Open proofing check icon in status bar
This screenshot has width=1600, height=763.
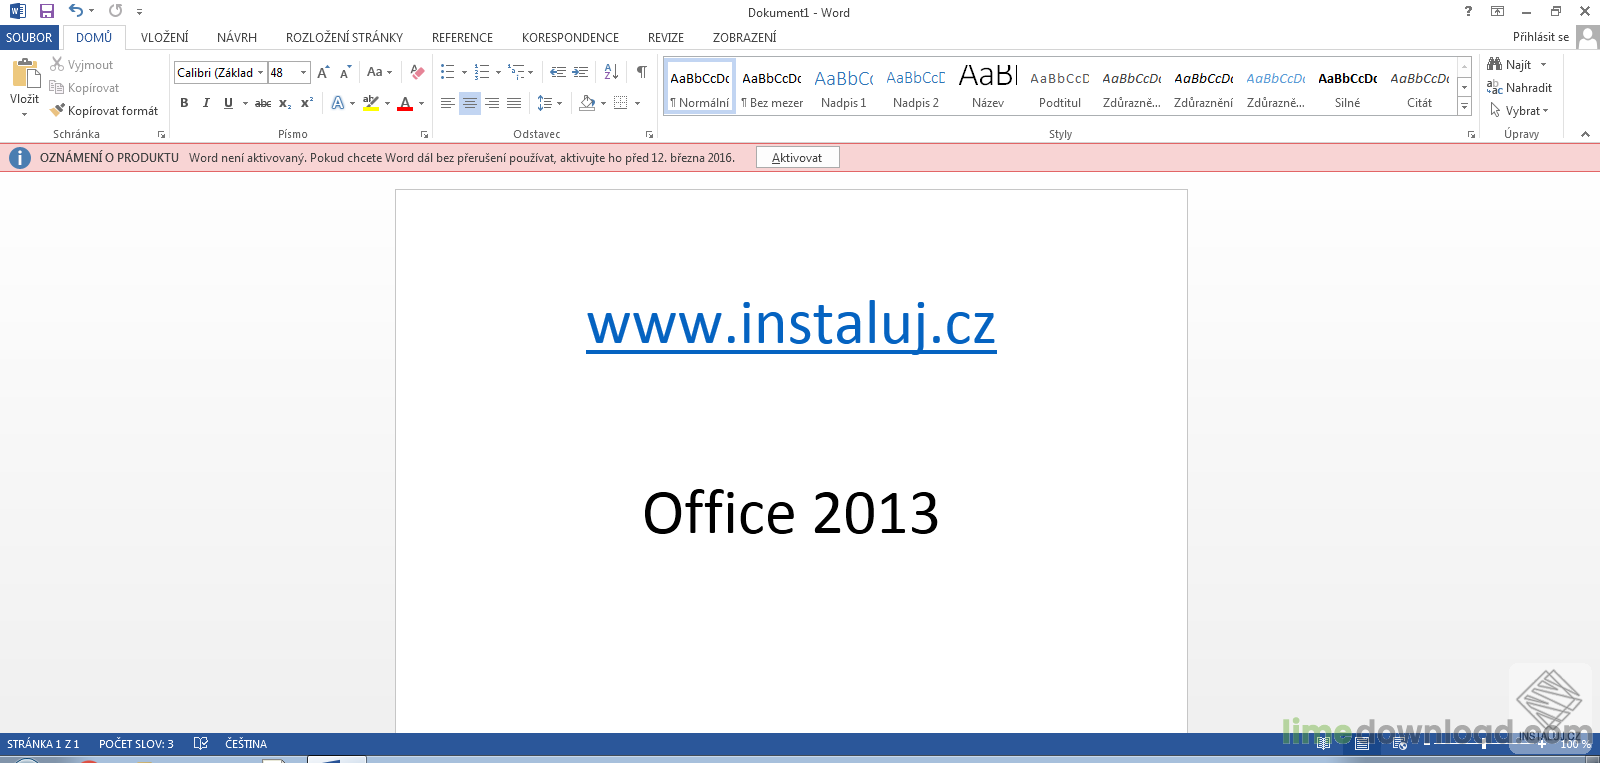201,744
